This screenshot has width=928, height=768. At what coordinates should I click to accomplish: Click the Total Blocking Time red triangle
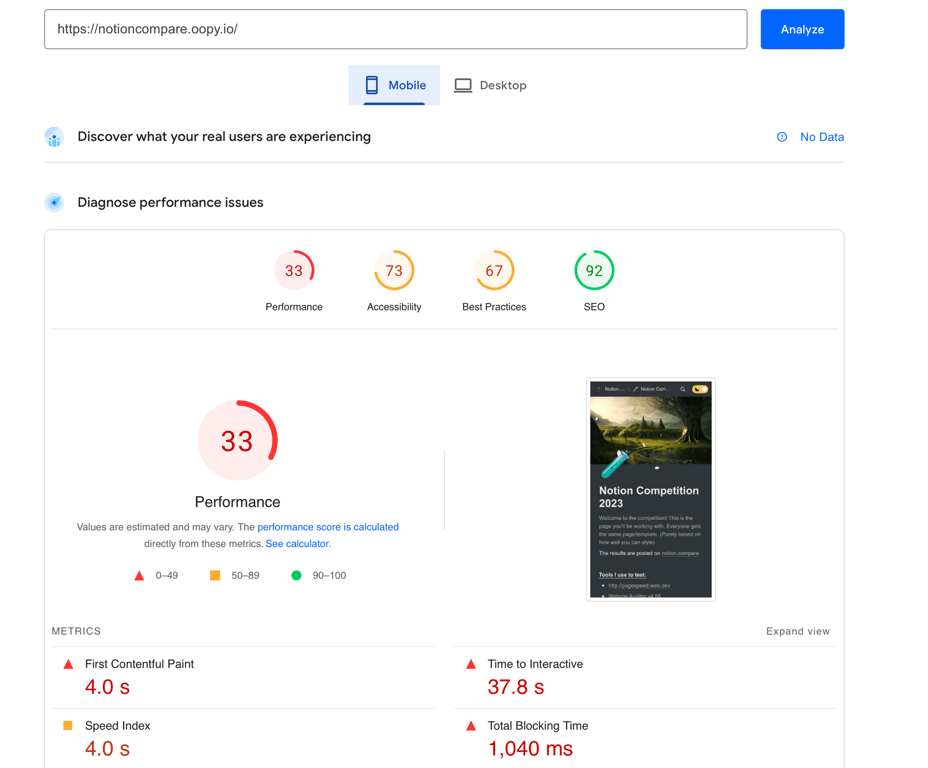coord(471,725)
